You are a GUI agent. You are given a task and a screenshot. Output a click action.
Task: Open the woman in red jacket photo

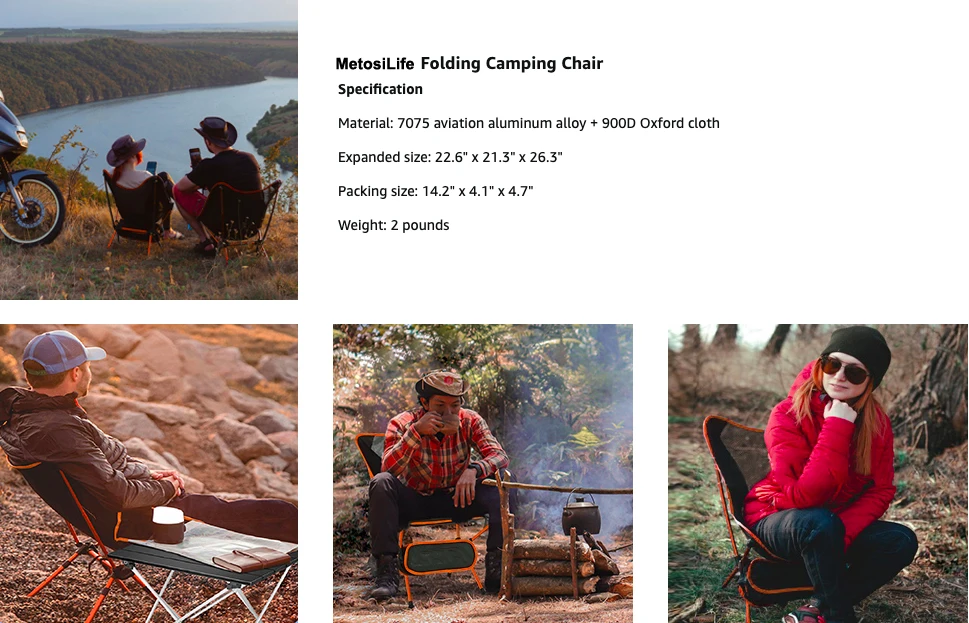coord(818,473)
